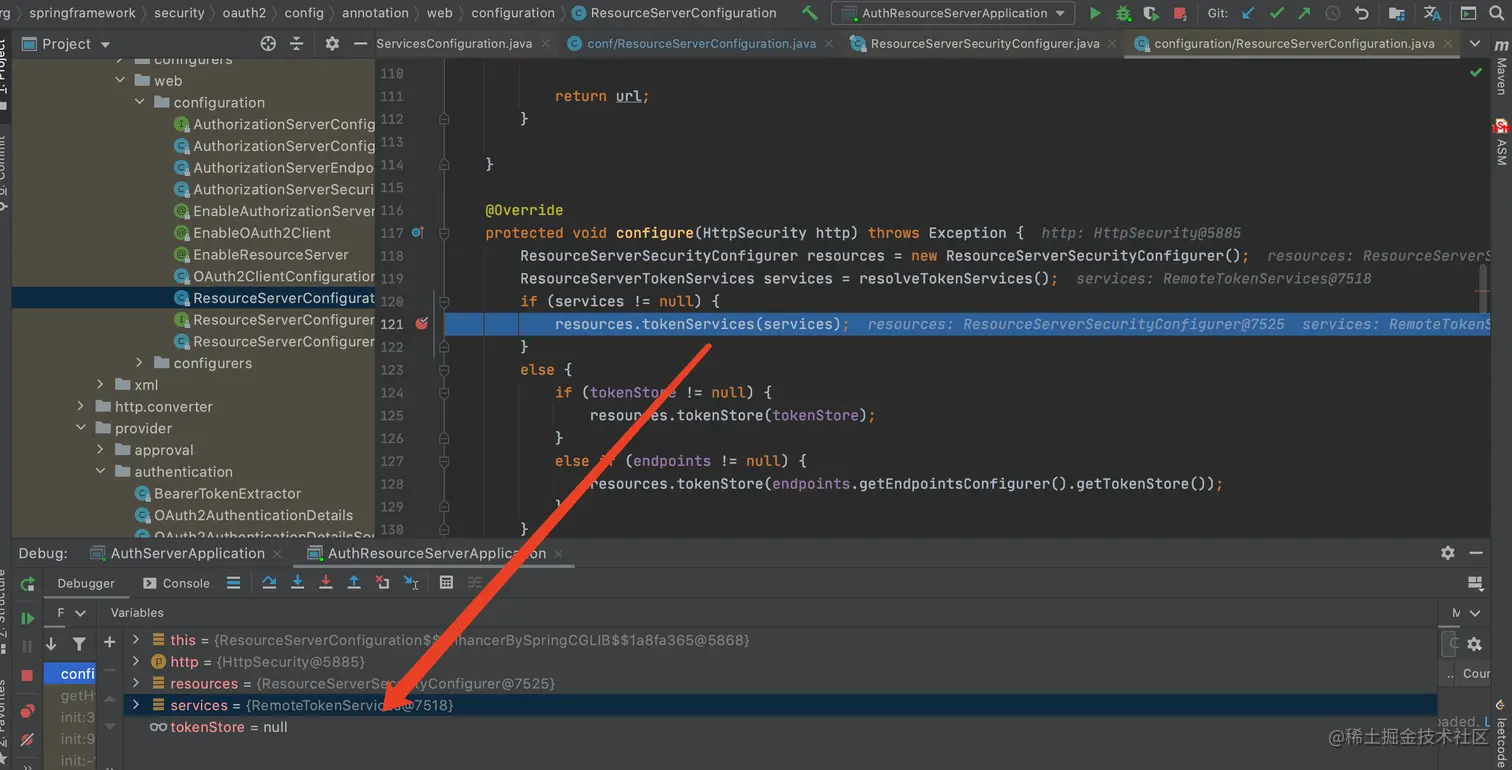Open the Console tab in Debug panel
Image resolution: width=1512 pixels, height=770 pixels.
(176, 583)
